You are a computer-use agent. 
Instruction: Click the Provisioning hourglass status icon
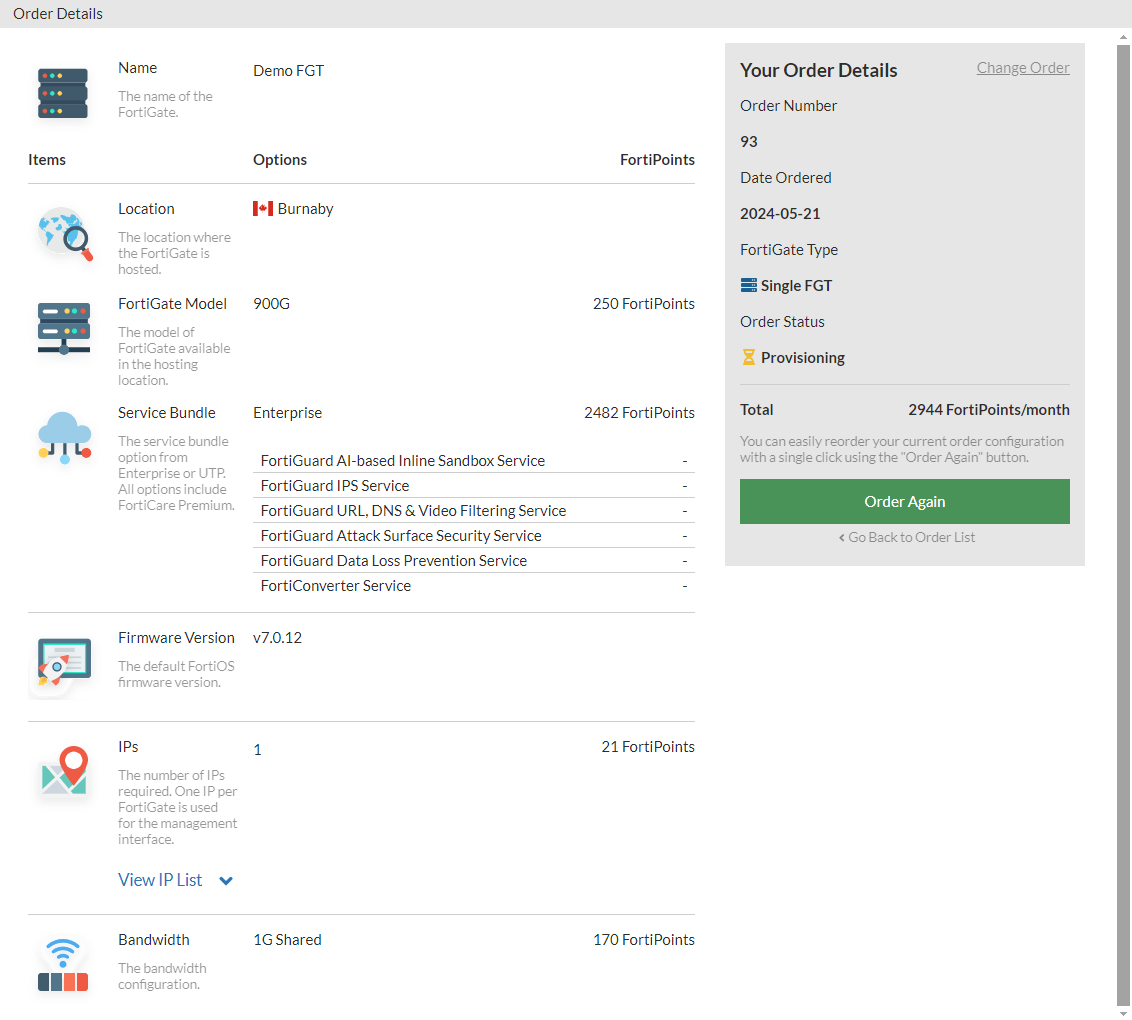[x=748, y=357]
